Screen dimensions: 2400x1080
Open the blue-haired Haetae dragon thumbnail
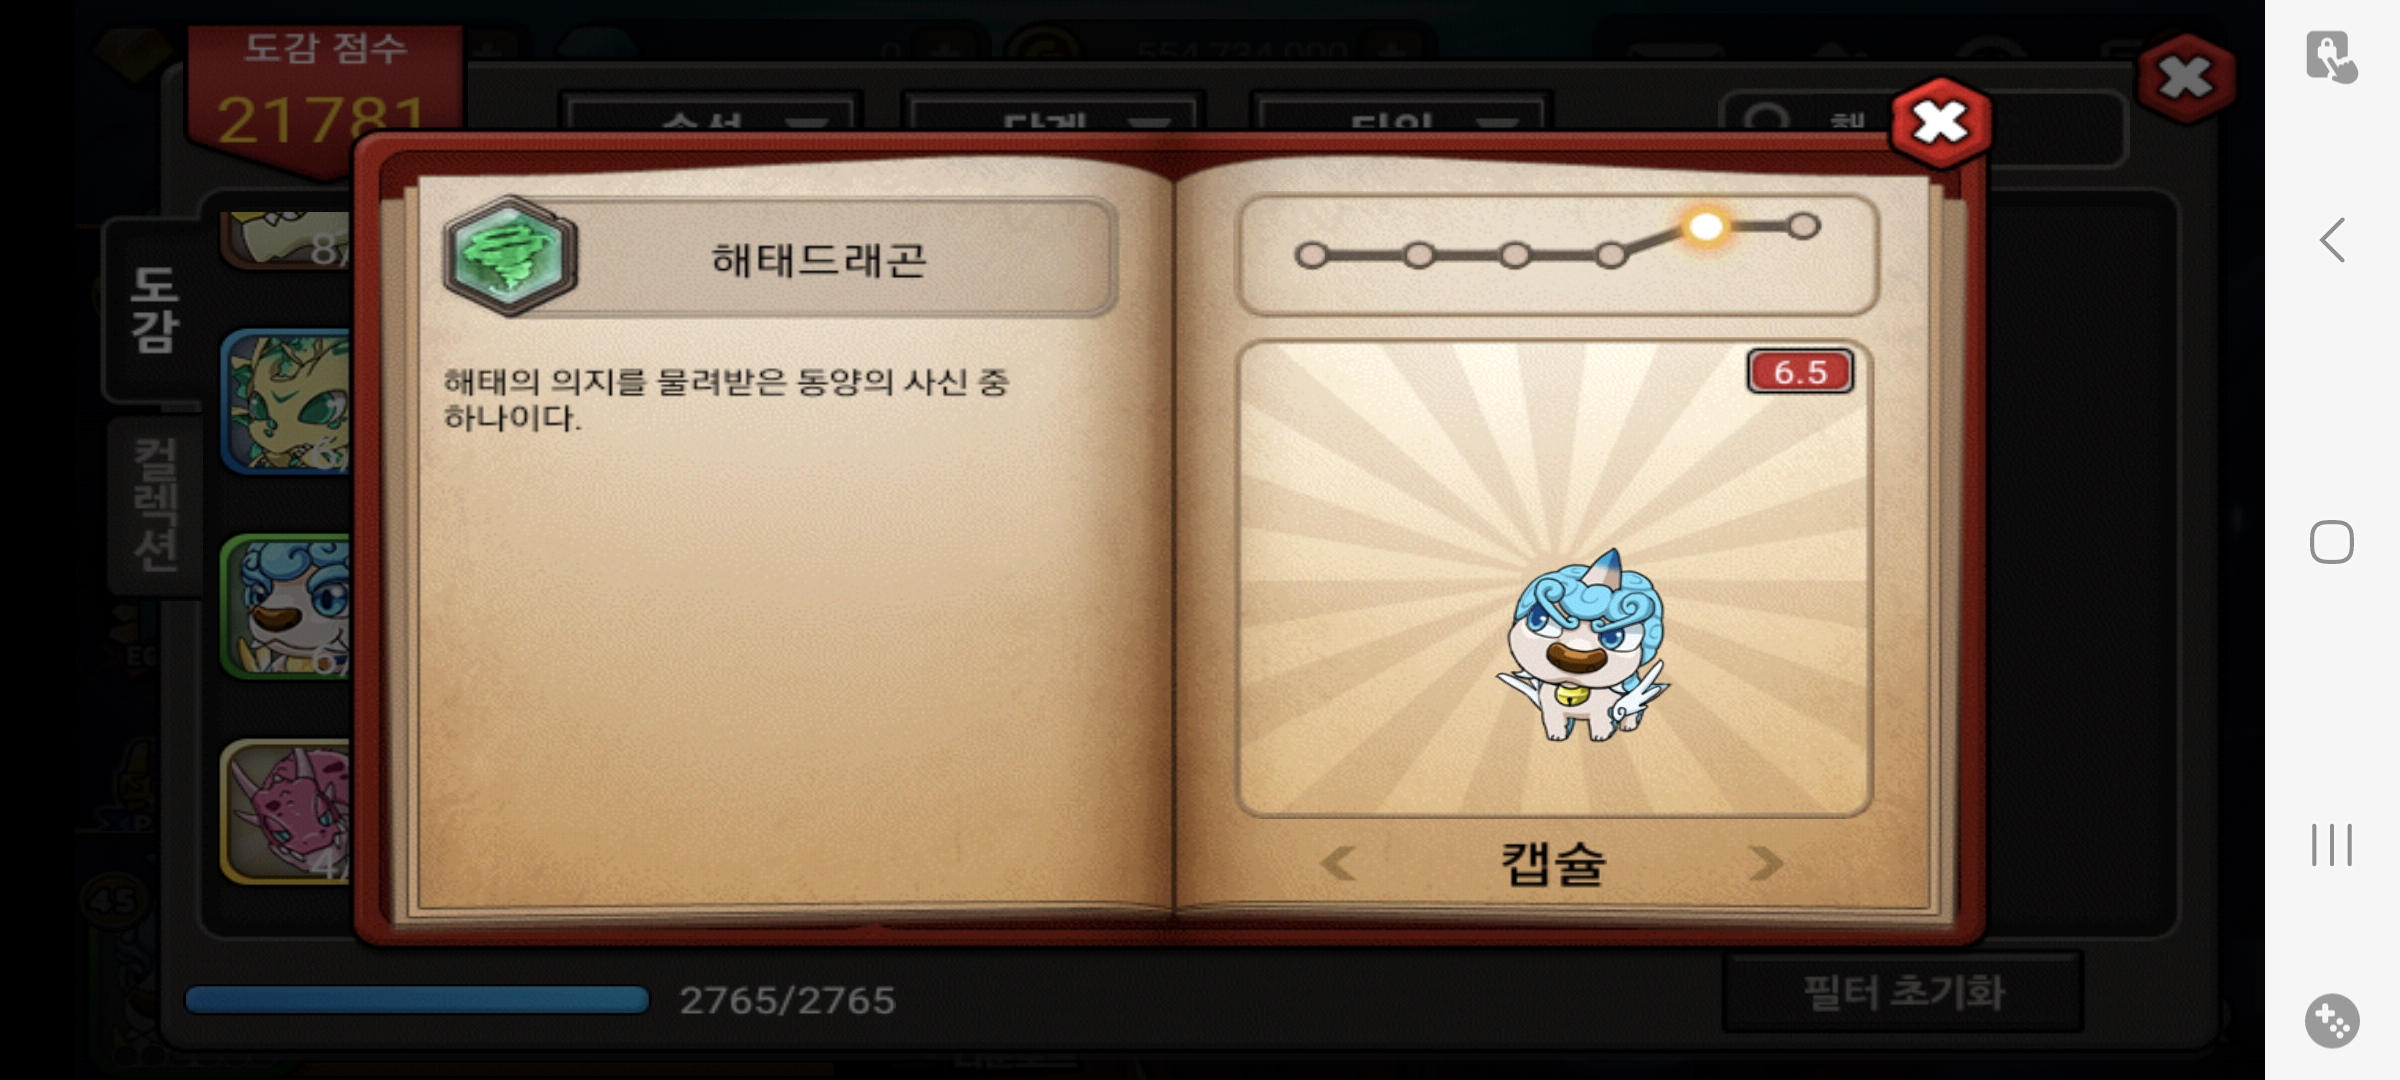(x=286, y=607)
